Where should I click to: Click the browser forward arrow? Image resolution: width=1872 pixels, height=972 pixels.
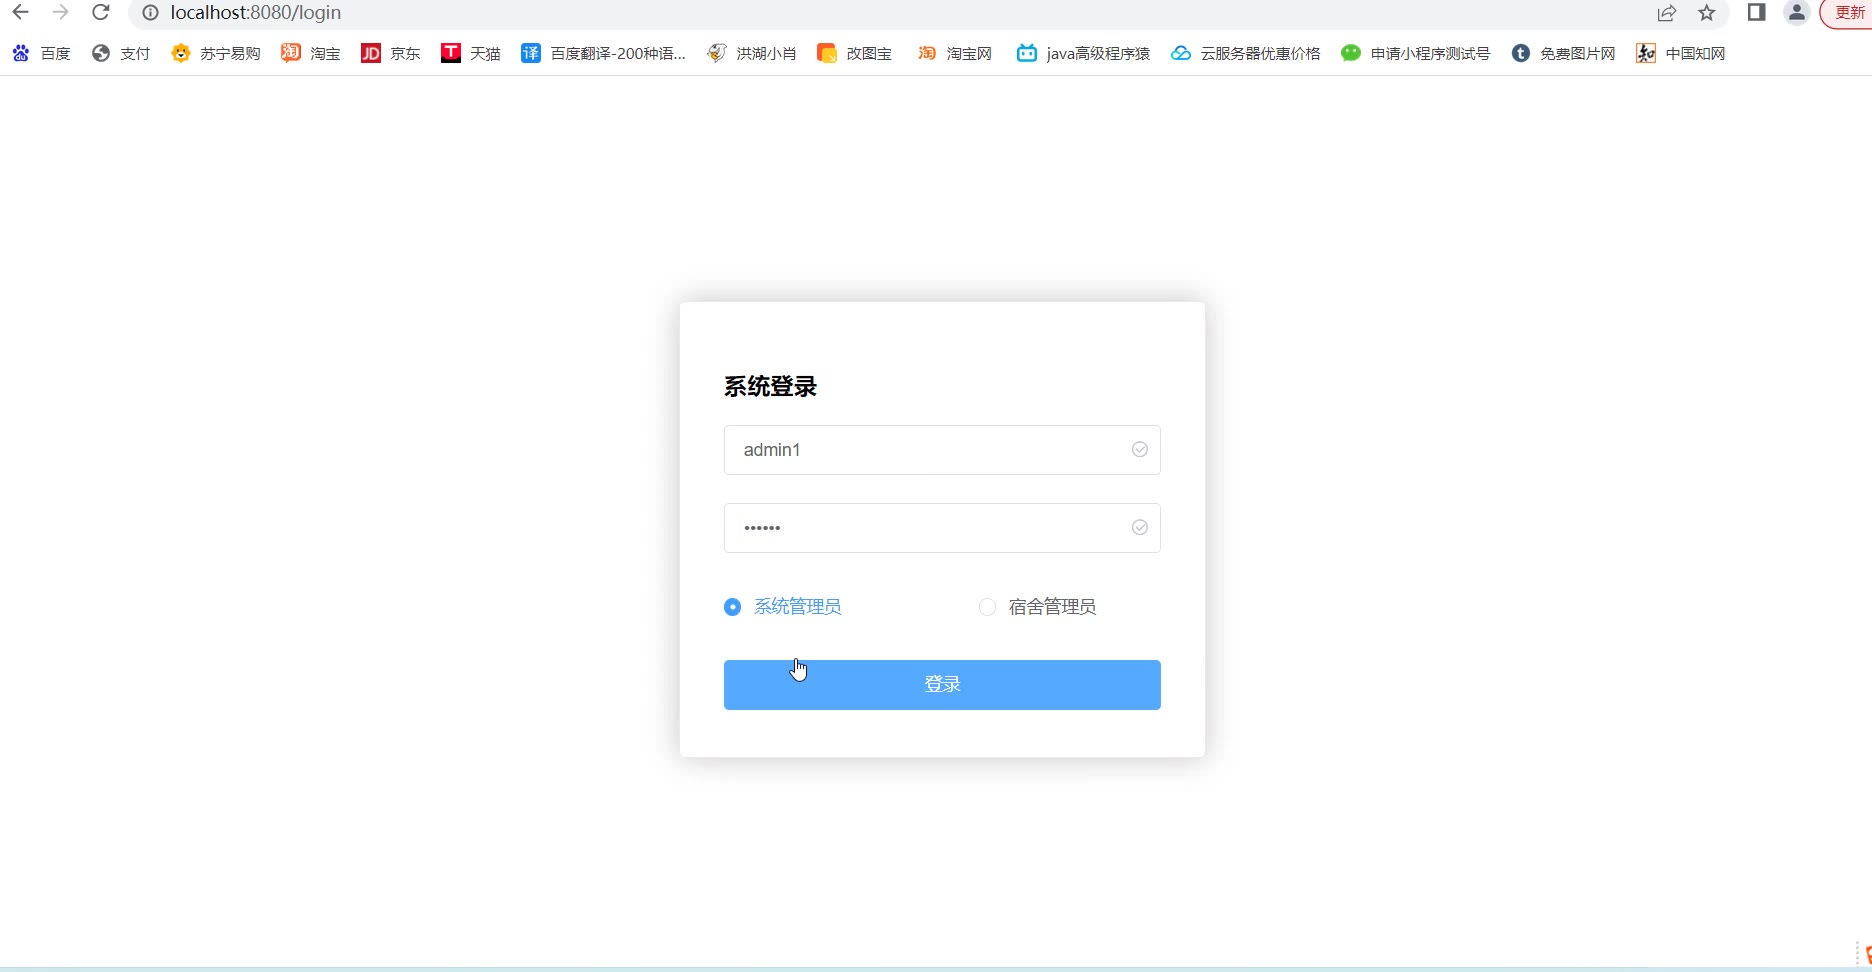pyautogui.click(x=60, y=13)
